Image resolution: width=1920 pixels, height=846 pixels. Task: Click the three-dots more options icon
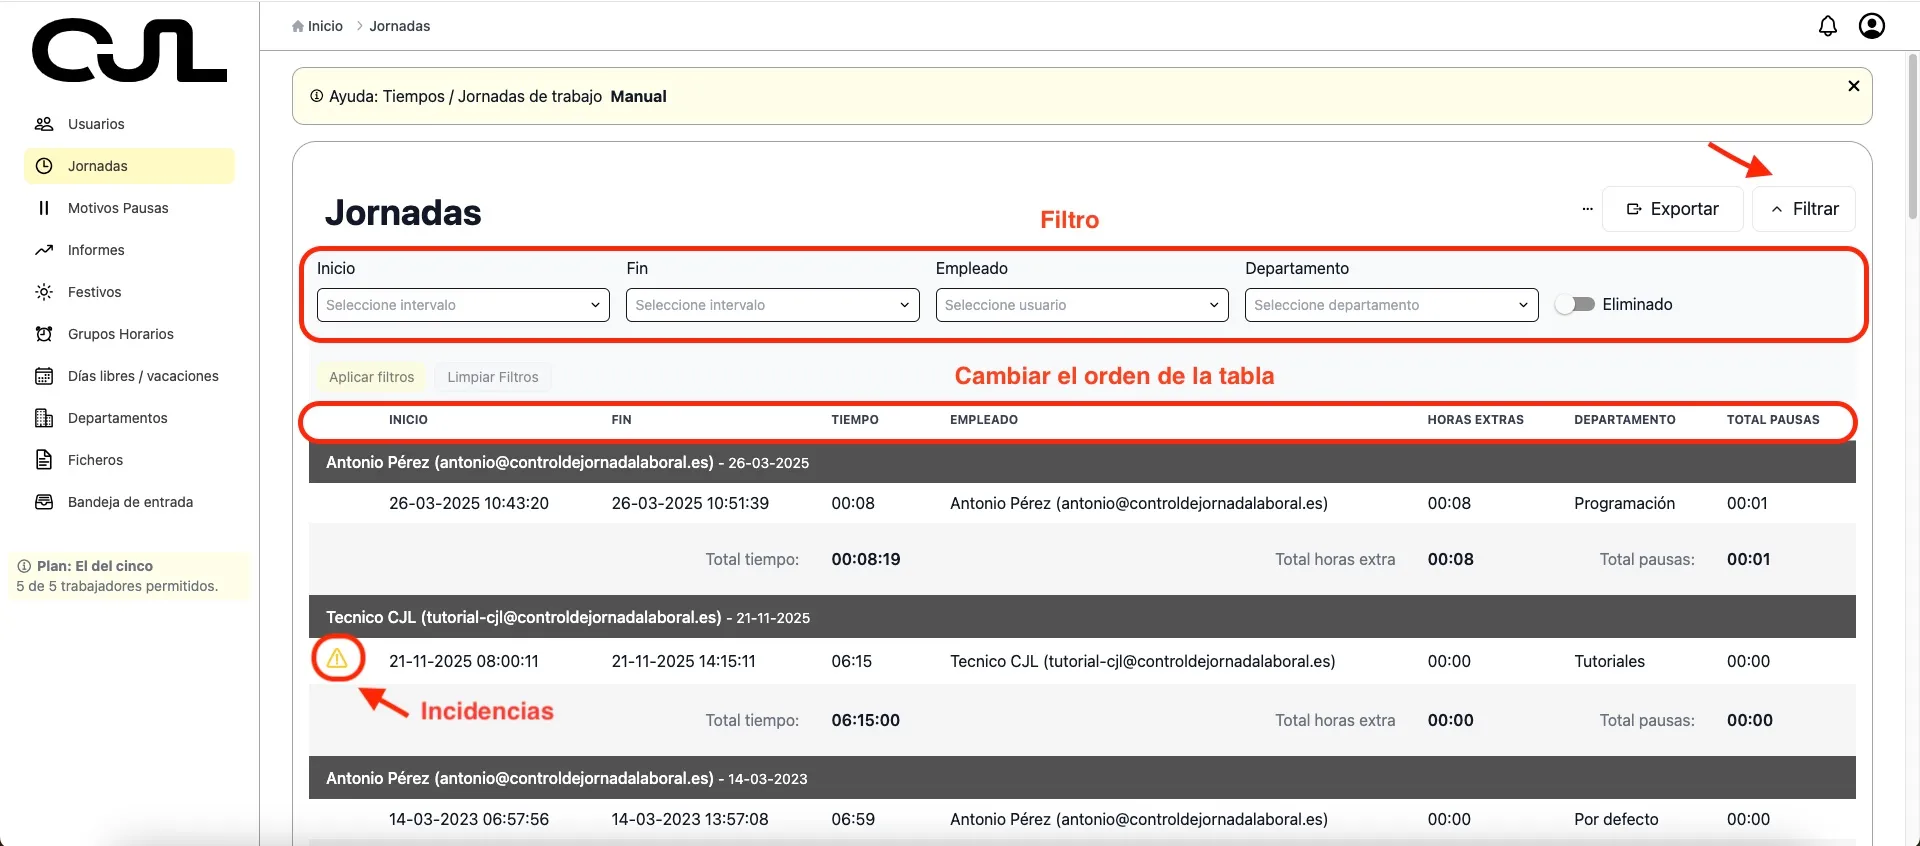[x=1587, y=209]
